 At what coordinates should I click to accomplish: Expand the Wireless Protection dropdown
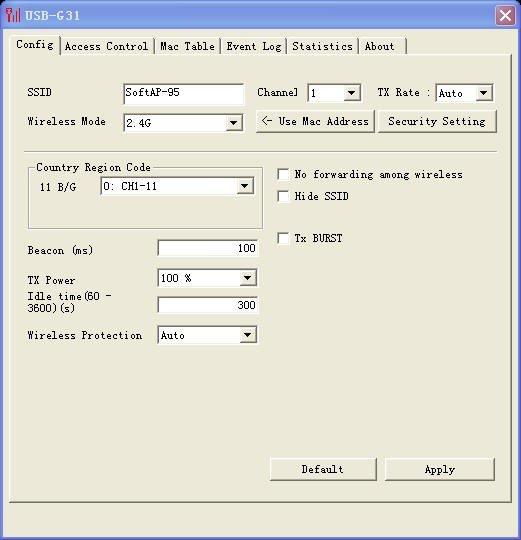point(207,335)
